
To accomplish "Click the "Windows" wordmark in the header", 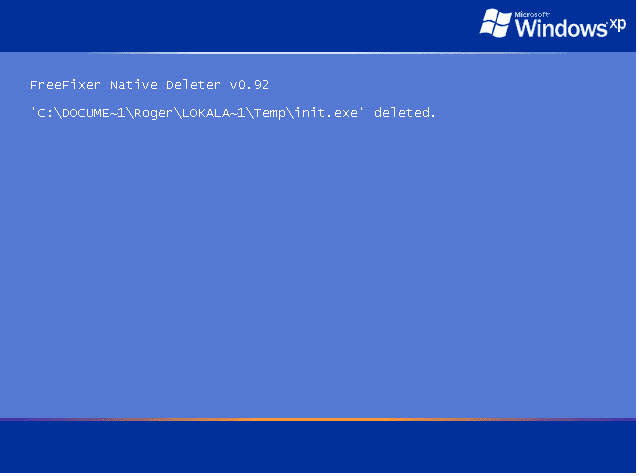I will click(561, 28).
